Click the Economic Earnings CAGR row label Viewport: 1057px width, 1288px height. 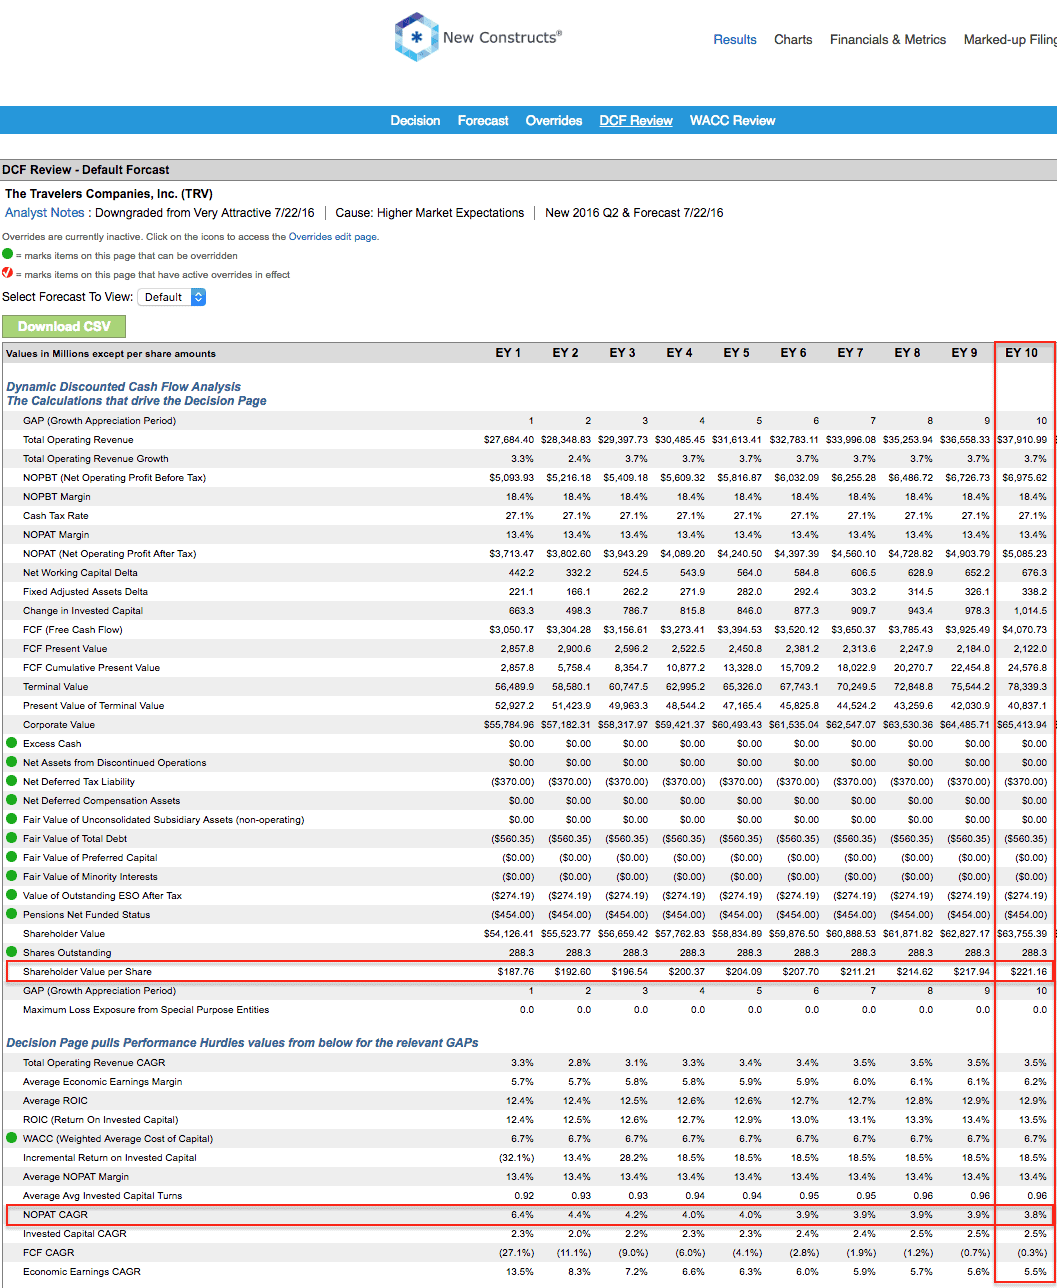pos(82,1272)
